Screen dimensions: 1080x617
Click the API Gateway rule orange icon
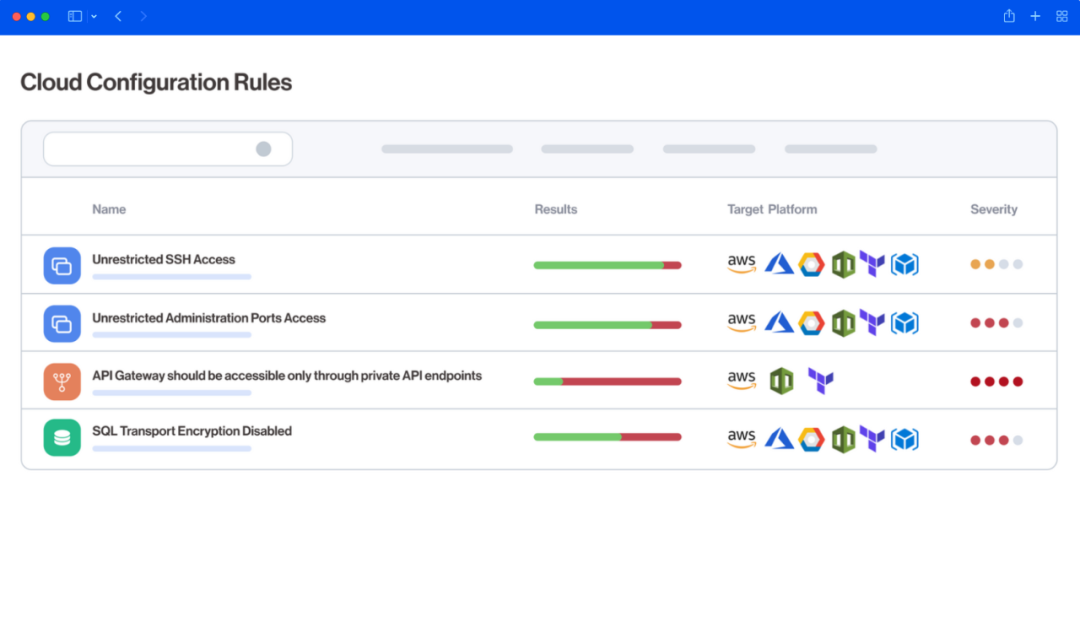point(62,381)
